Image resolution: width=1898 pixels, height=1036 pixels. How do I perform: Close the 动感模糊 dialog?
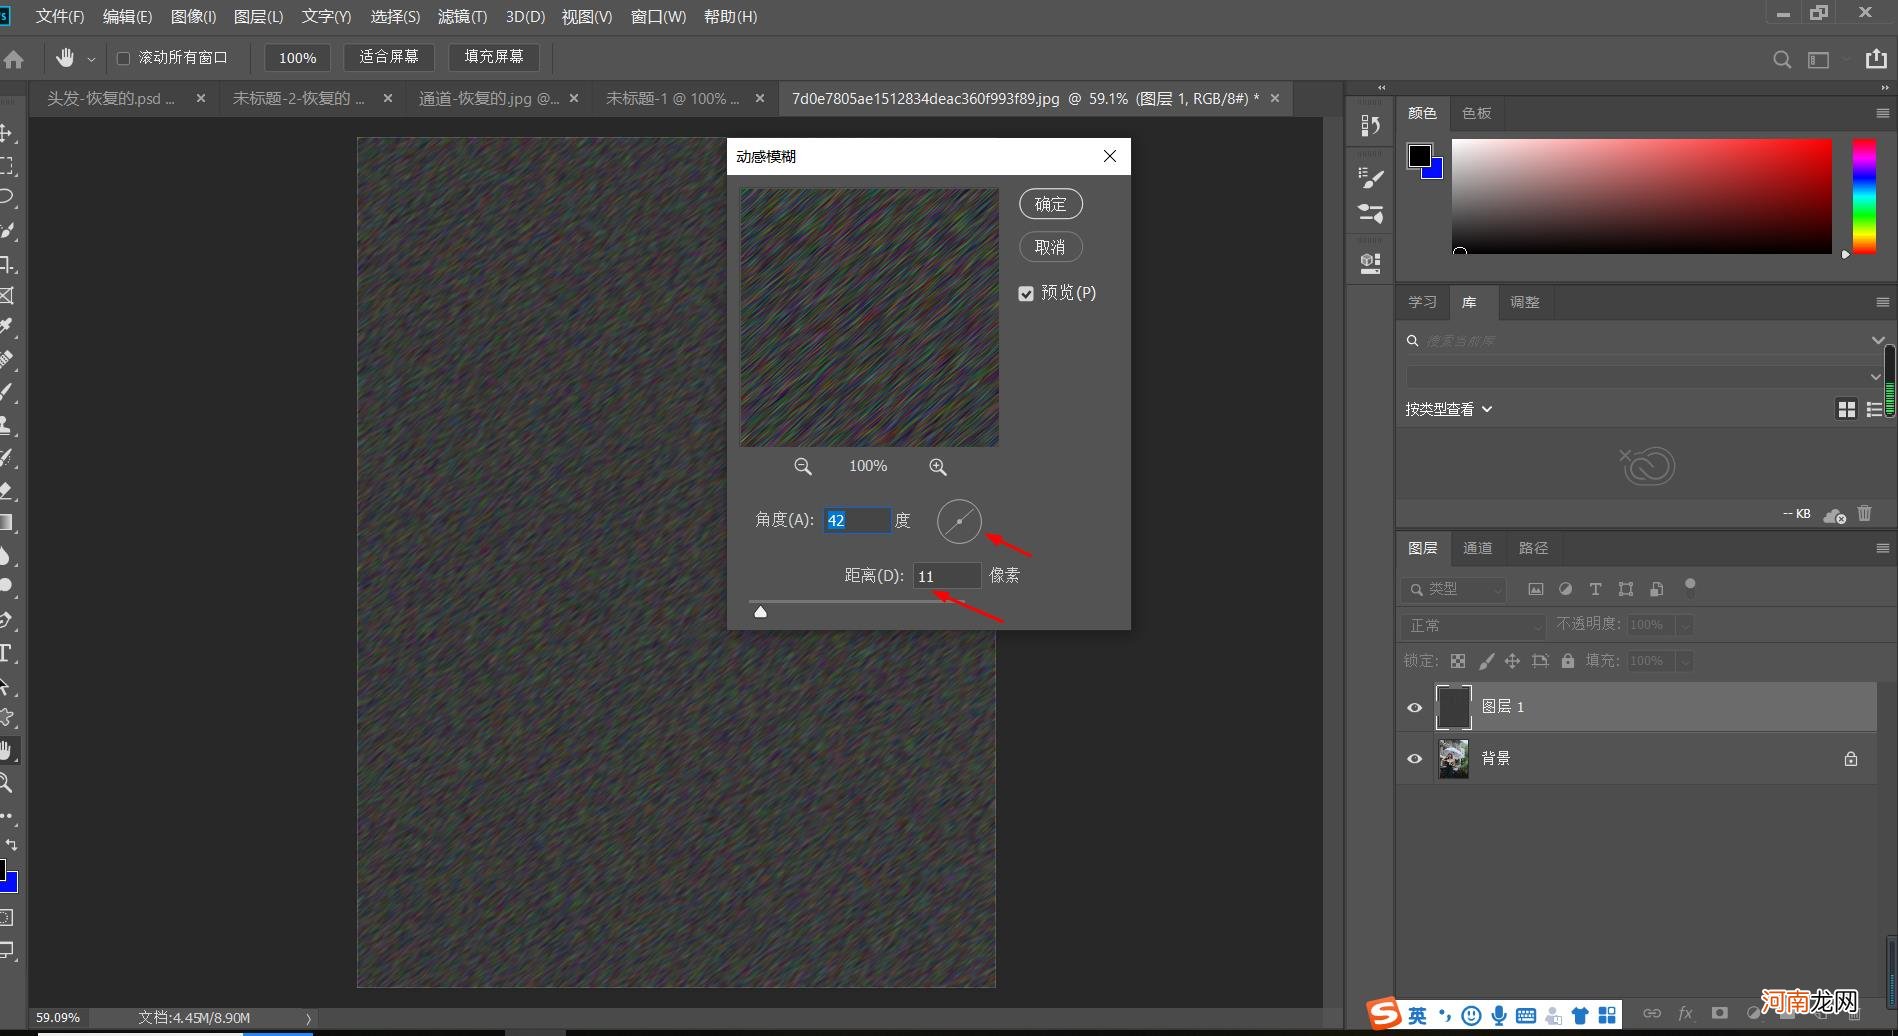pyautogui.click(x=1109, y=156)
